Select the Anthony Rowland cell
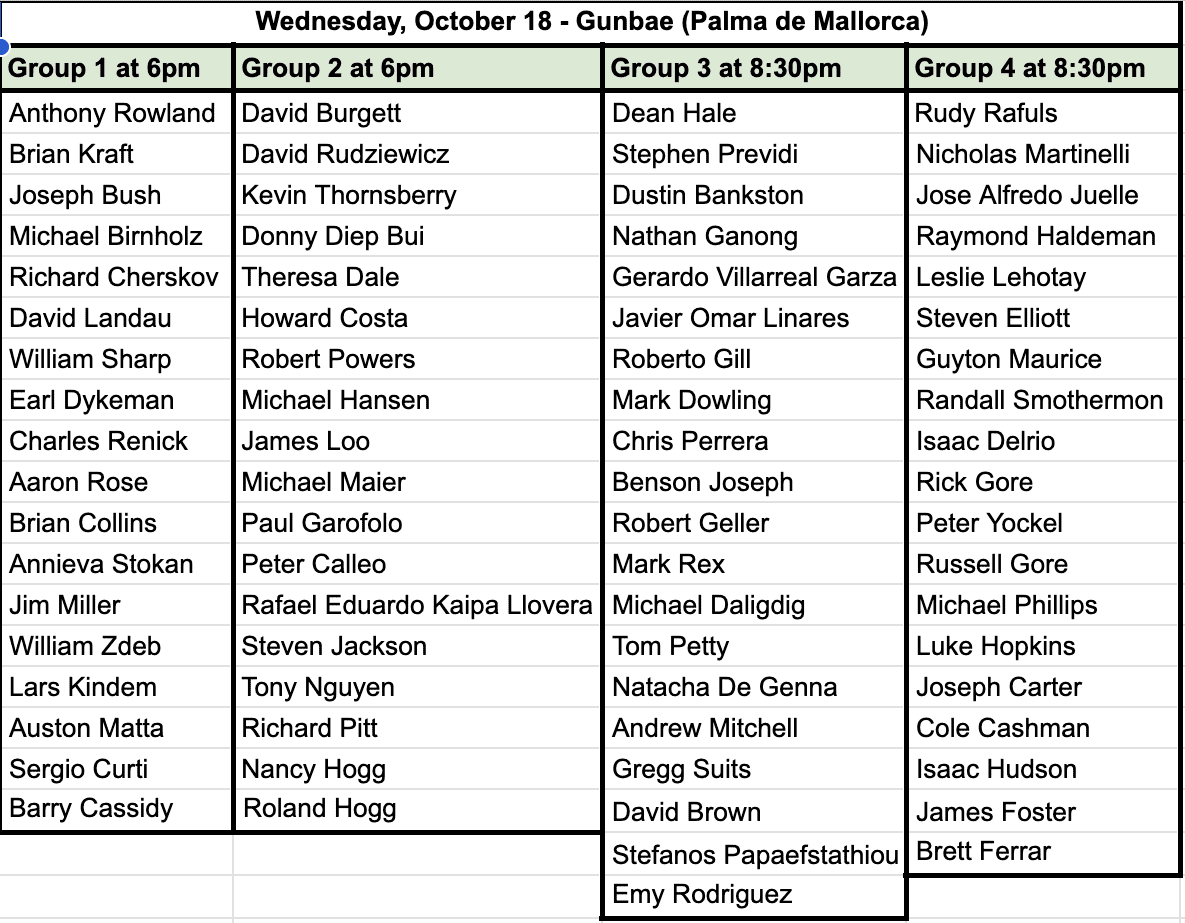Screen dimensions: 1185x923 117,113
